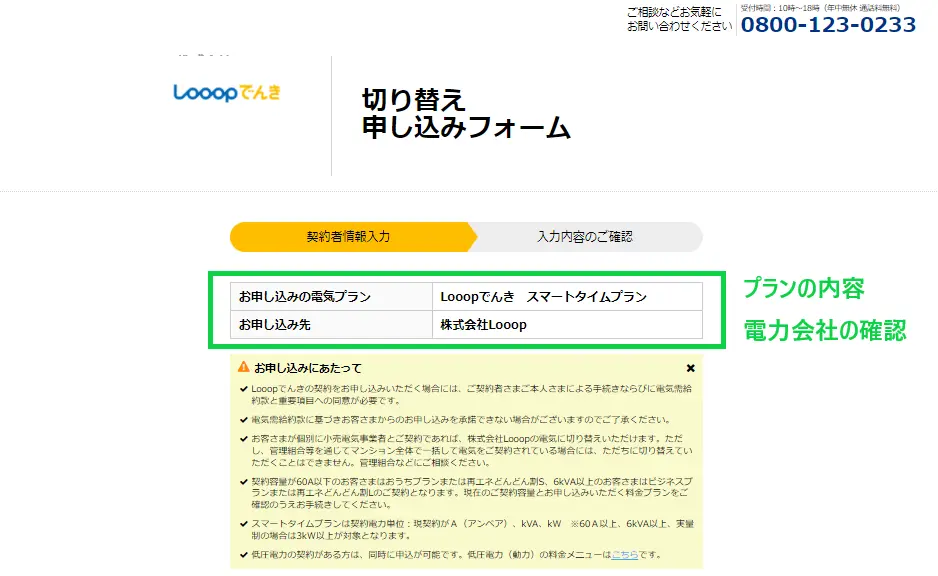Image resolution: width=938 pixels, height=576 pixels.
Task: Click the お申し込みにあたって heading text
Action: [x=308, y=368]
